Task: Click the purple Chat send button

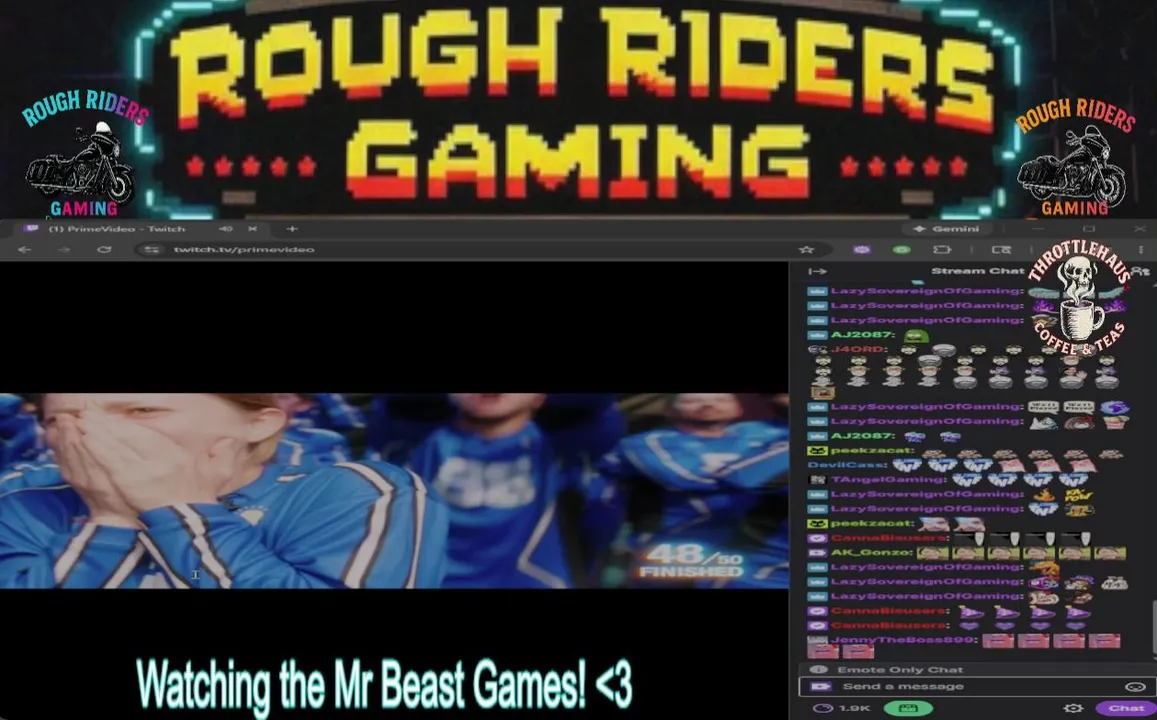Action: click(x=1125, y=708)
